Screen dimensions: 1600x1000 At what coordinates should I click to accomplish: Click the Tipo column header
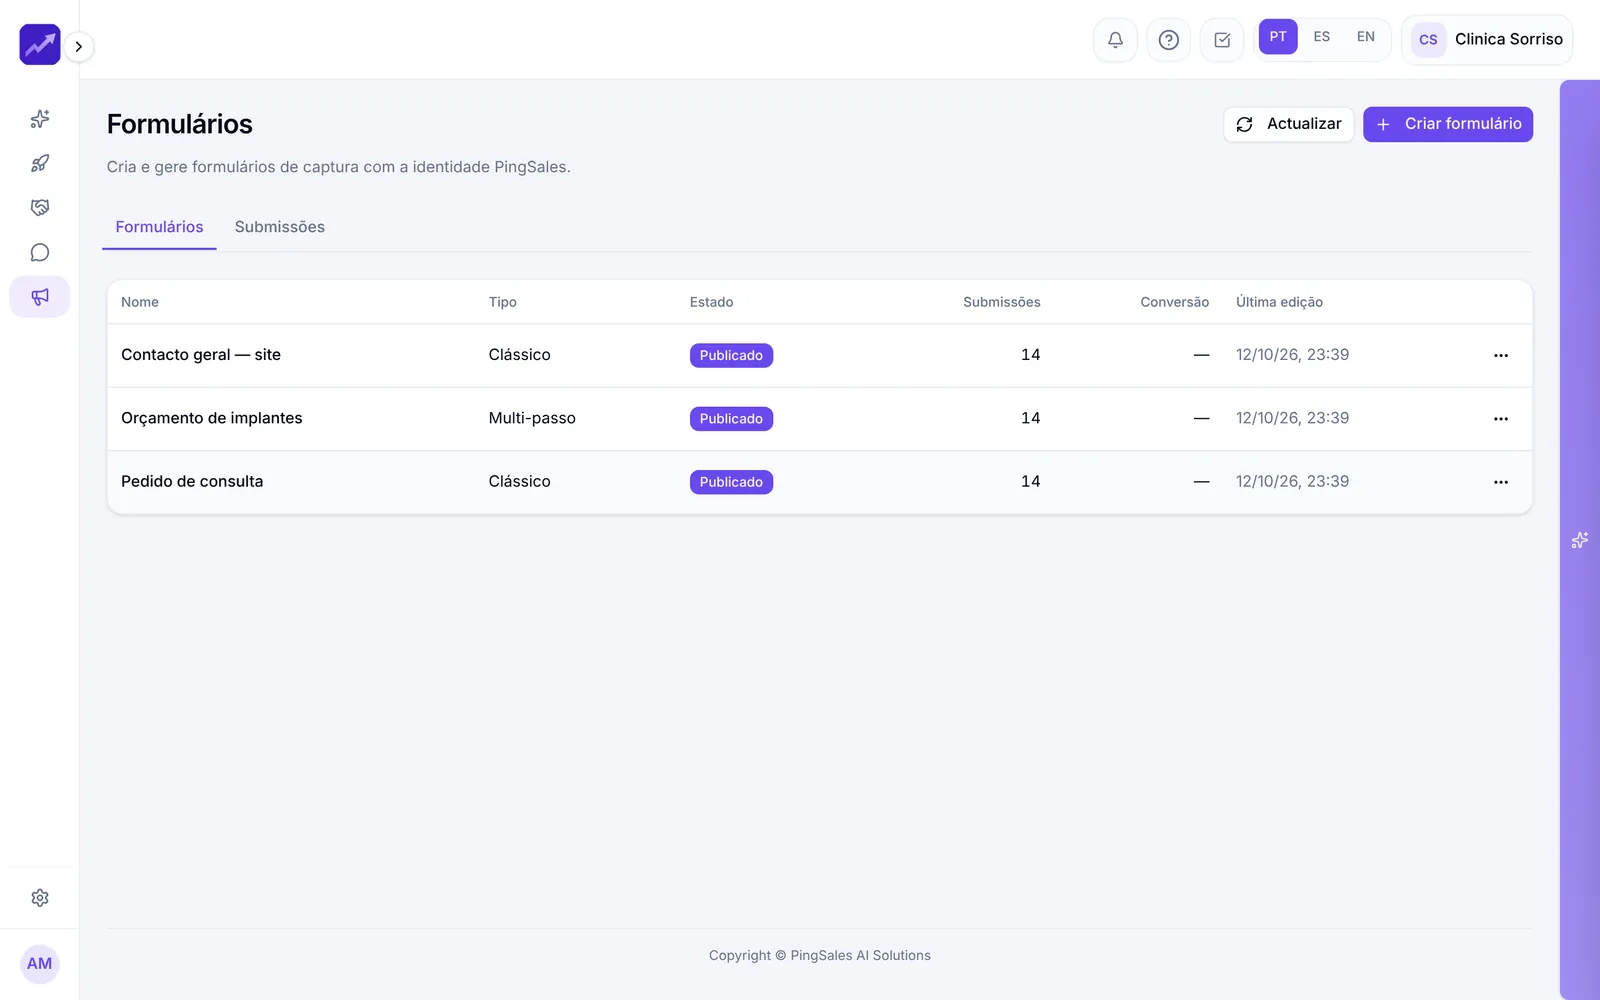tap(503, 302)
